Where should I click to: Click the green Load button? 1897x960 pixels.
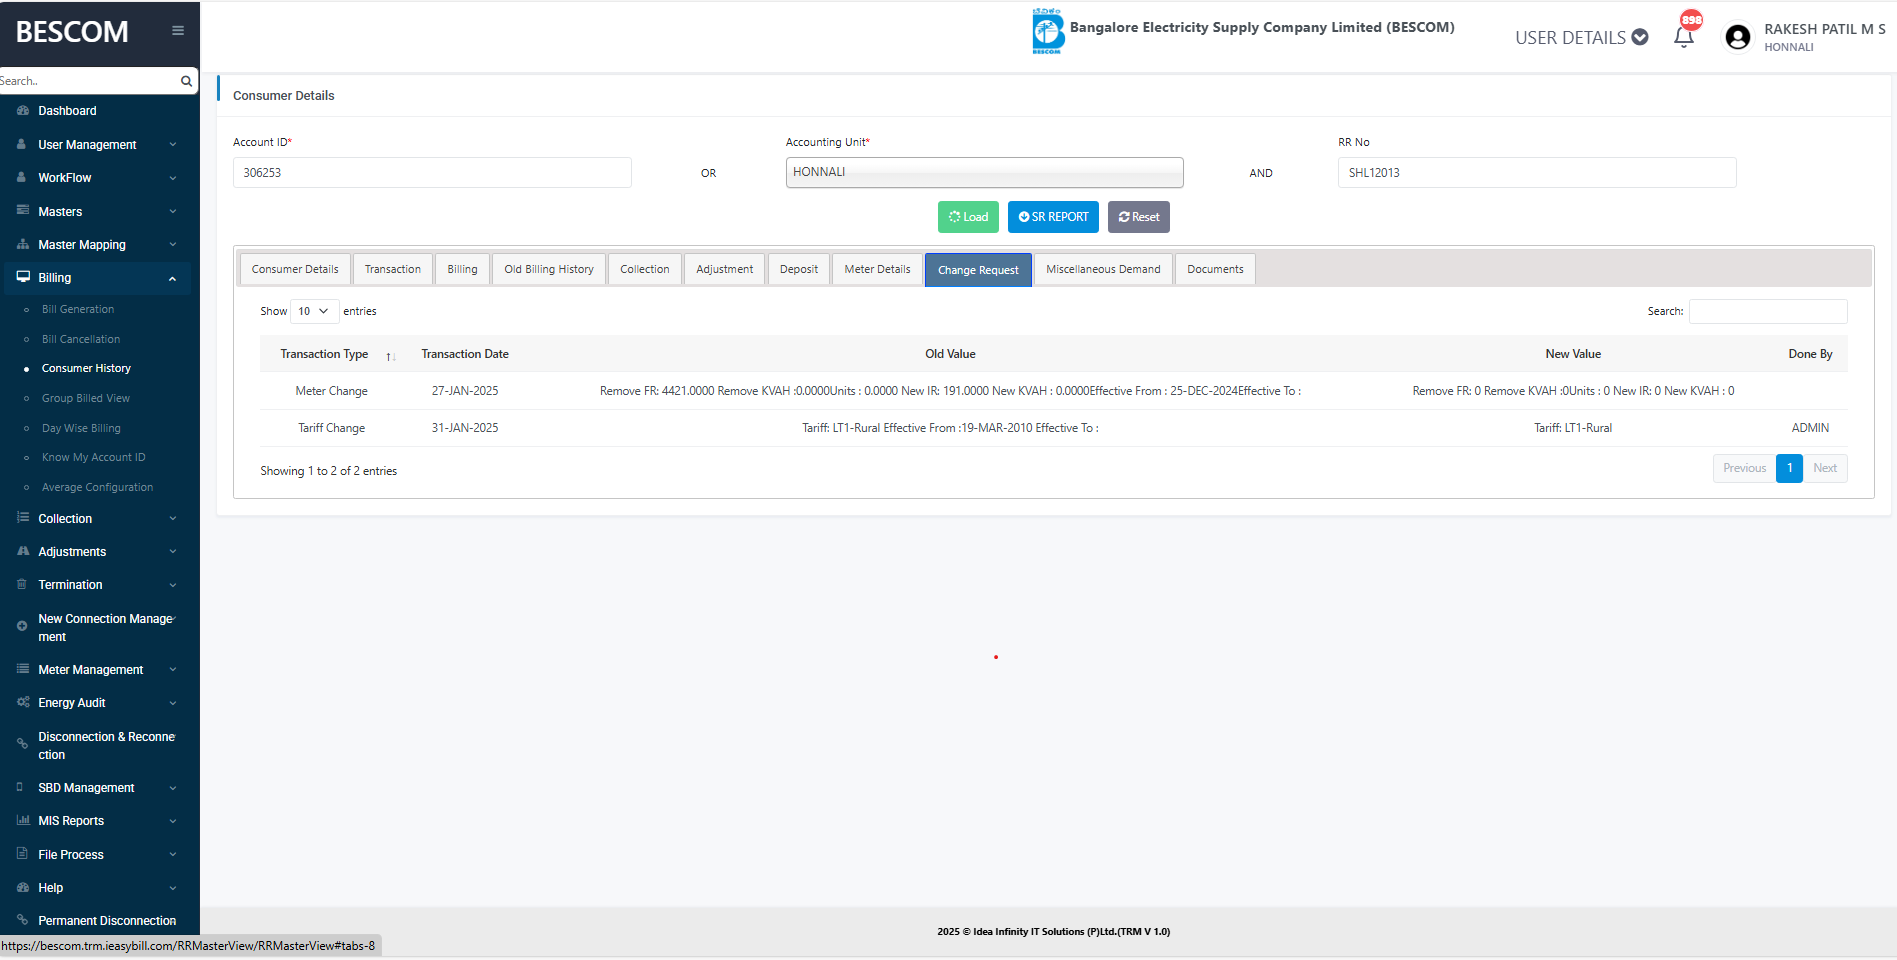(968, 217)
